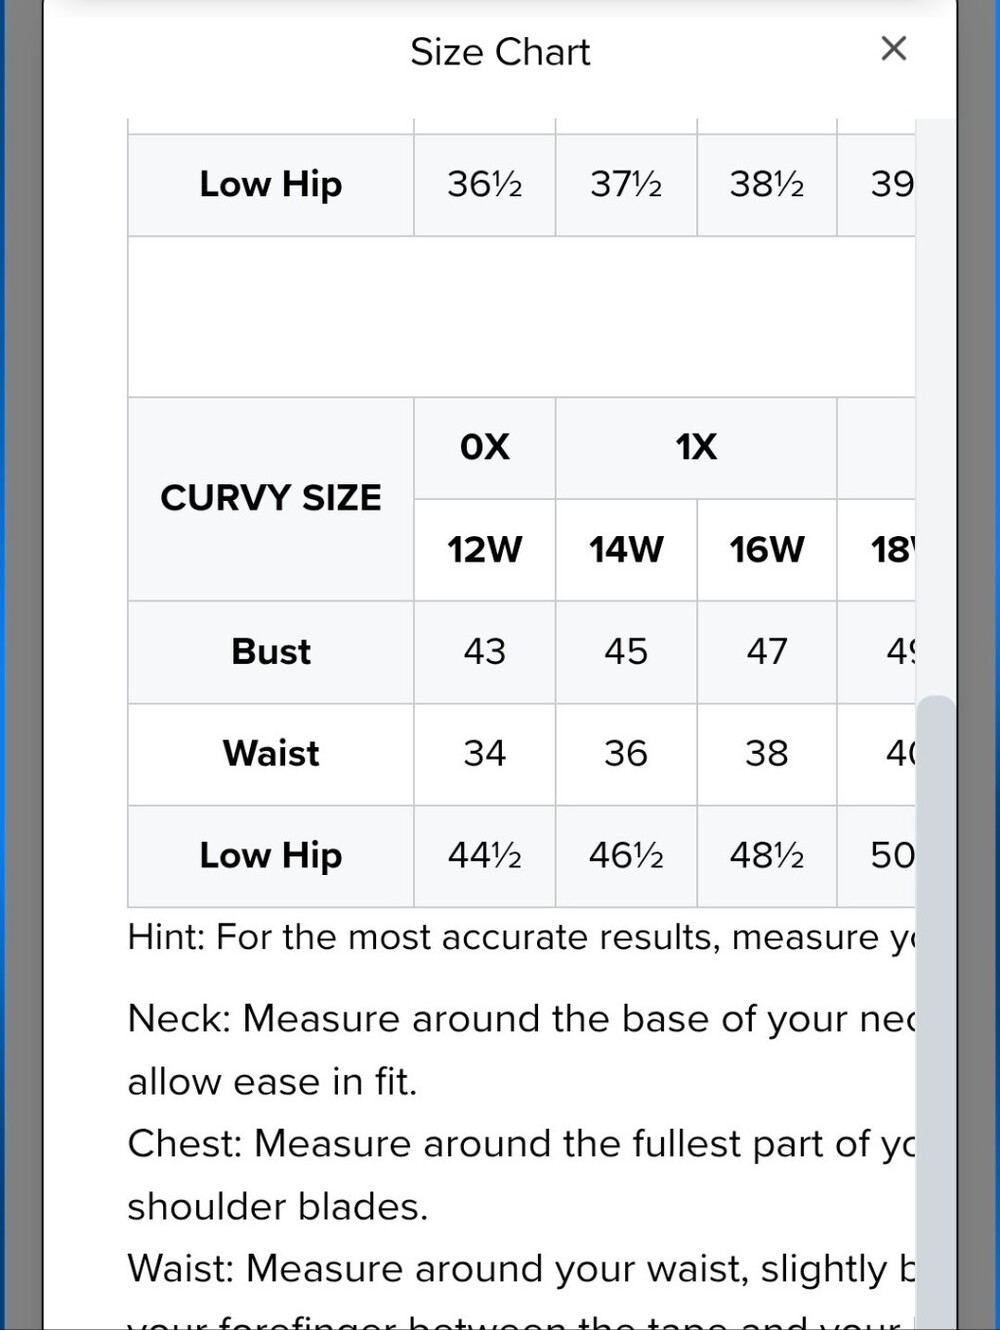Click the 16W size cell
Screen dimensions: 1000x1330
point(767,550)
